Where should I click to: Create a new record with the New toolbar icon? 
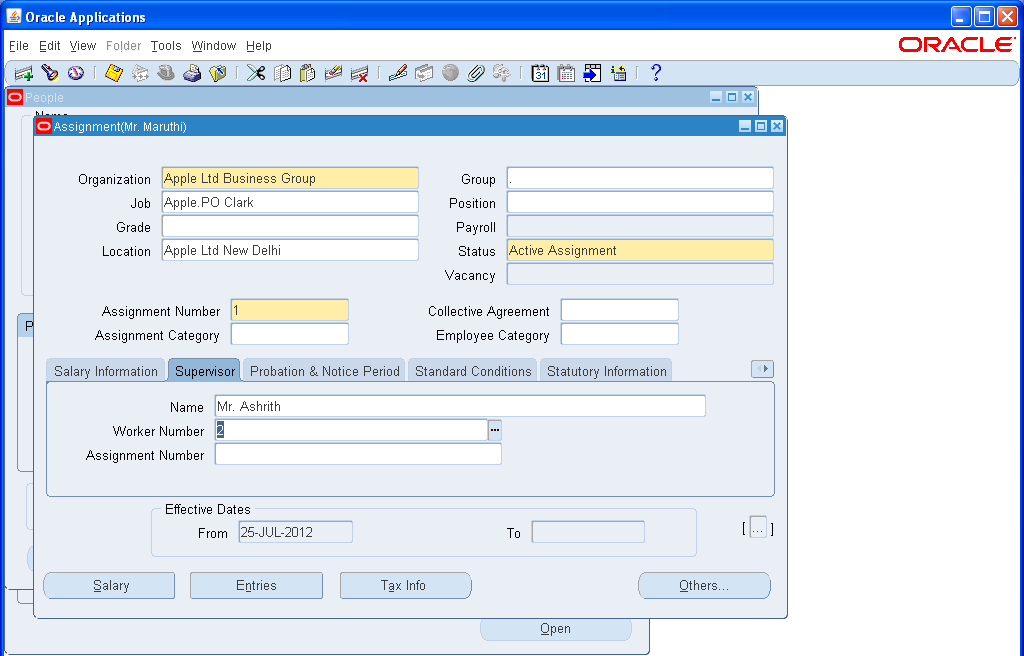[x=22, y=72]
